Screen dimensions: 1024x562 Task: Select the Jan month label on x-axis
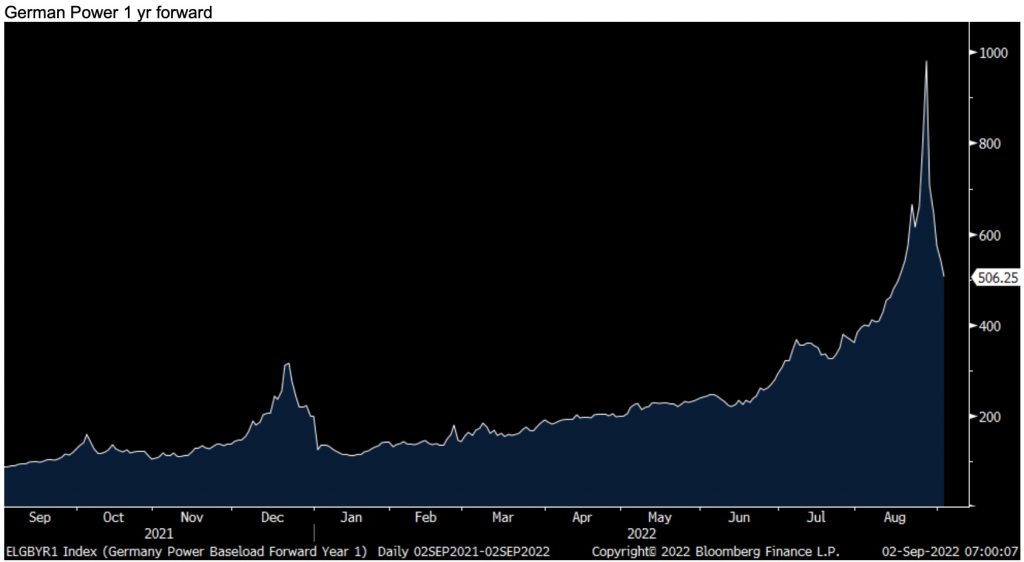350,517
